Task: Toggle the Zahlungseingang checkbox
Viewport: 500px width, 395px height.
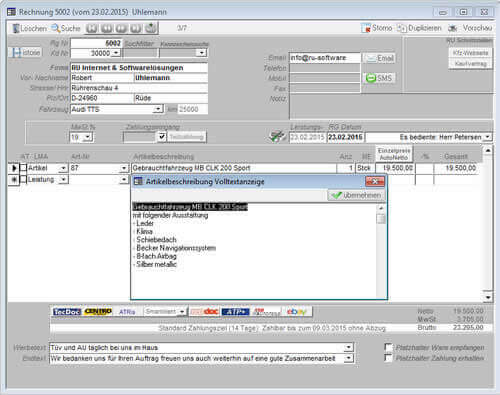Action: [x=162, y=137]
